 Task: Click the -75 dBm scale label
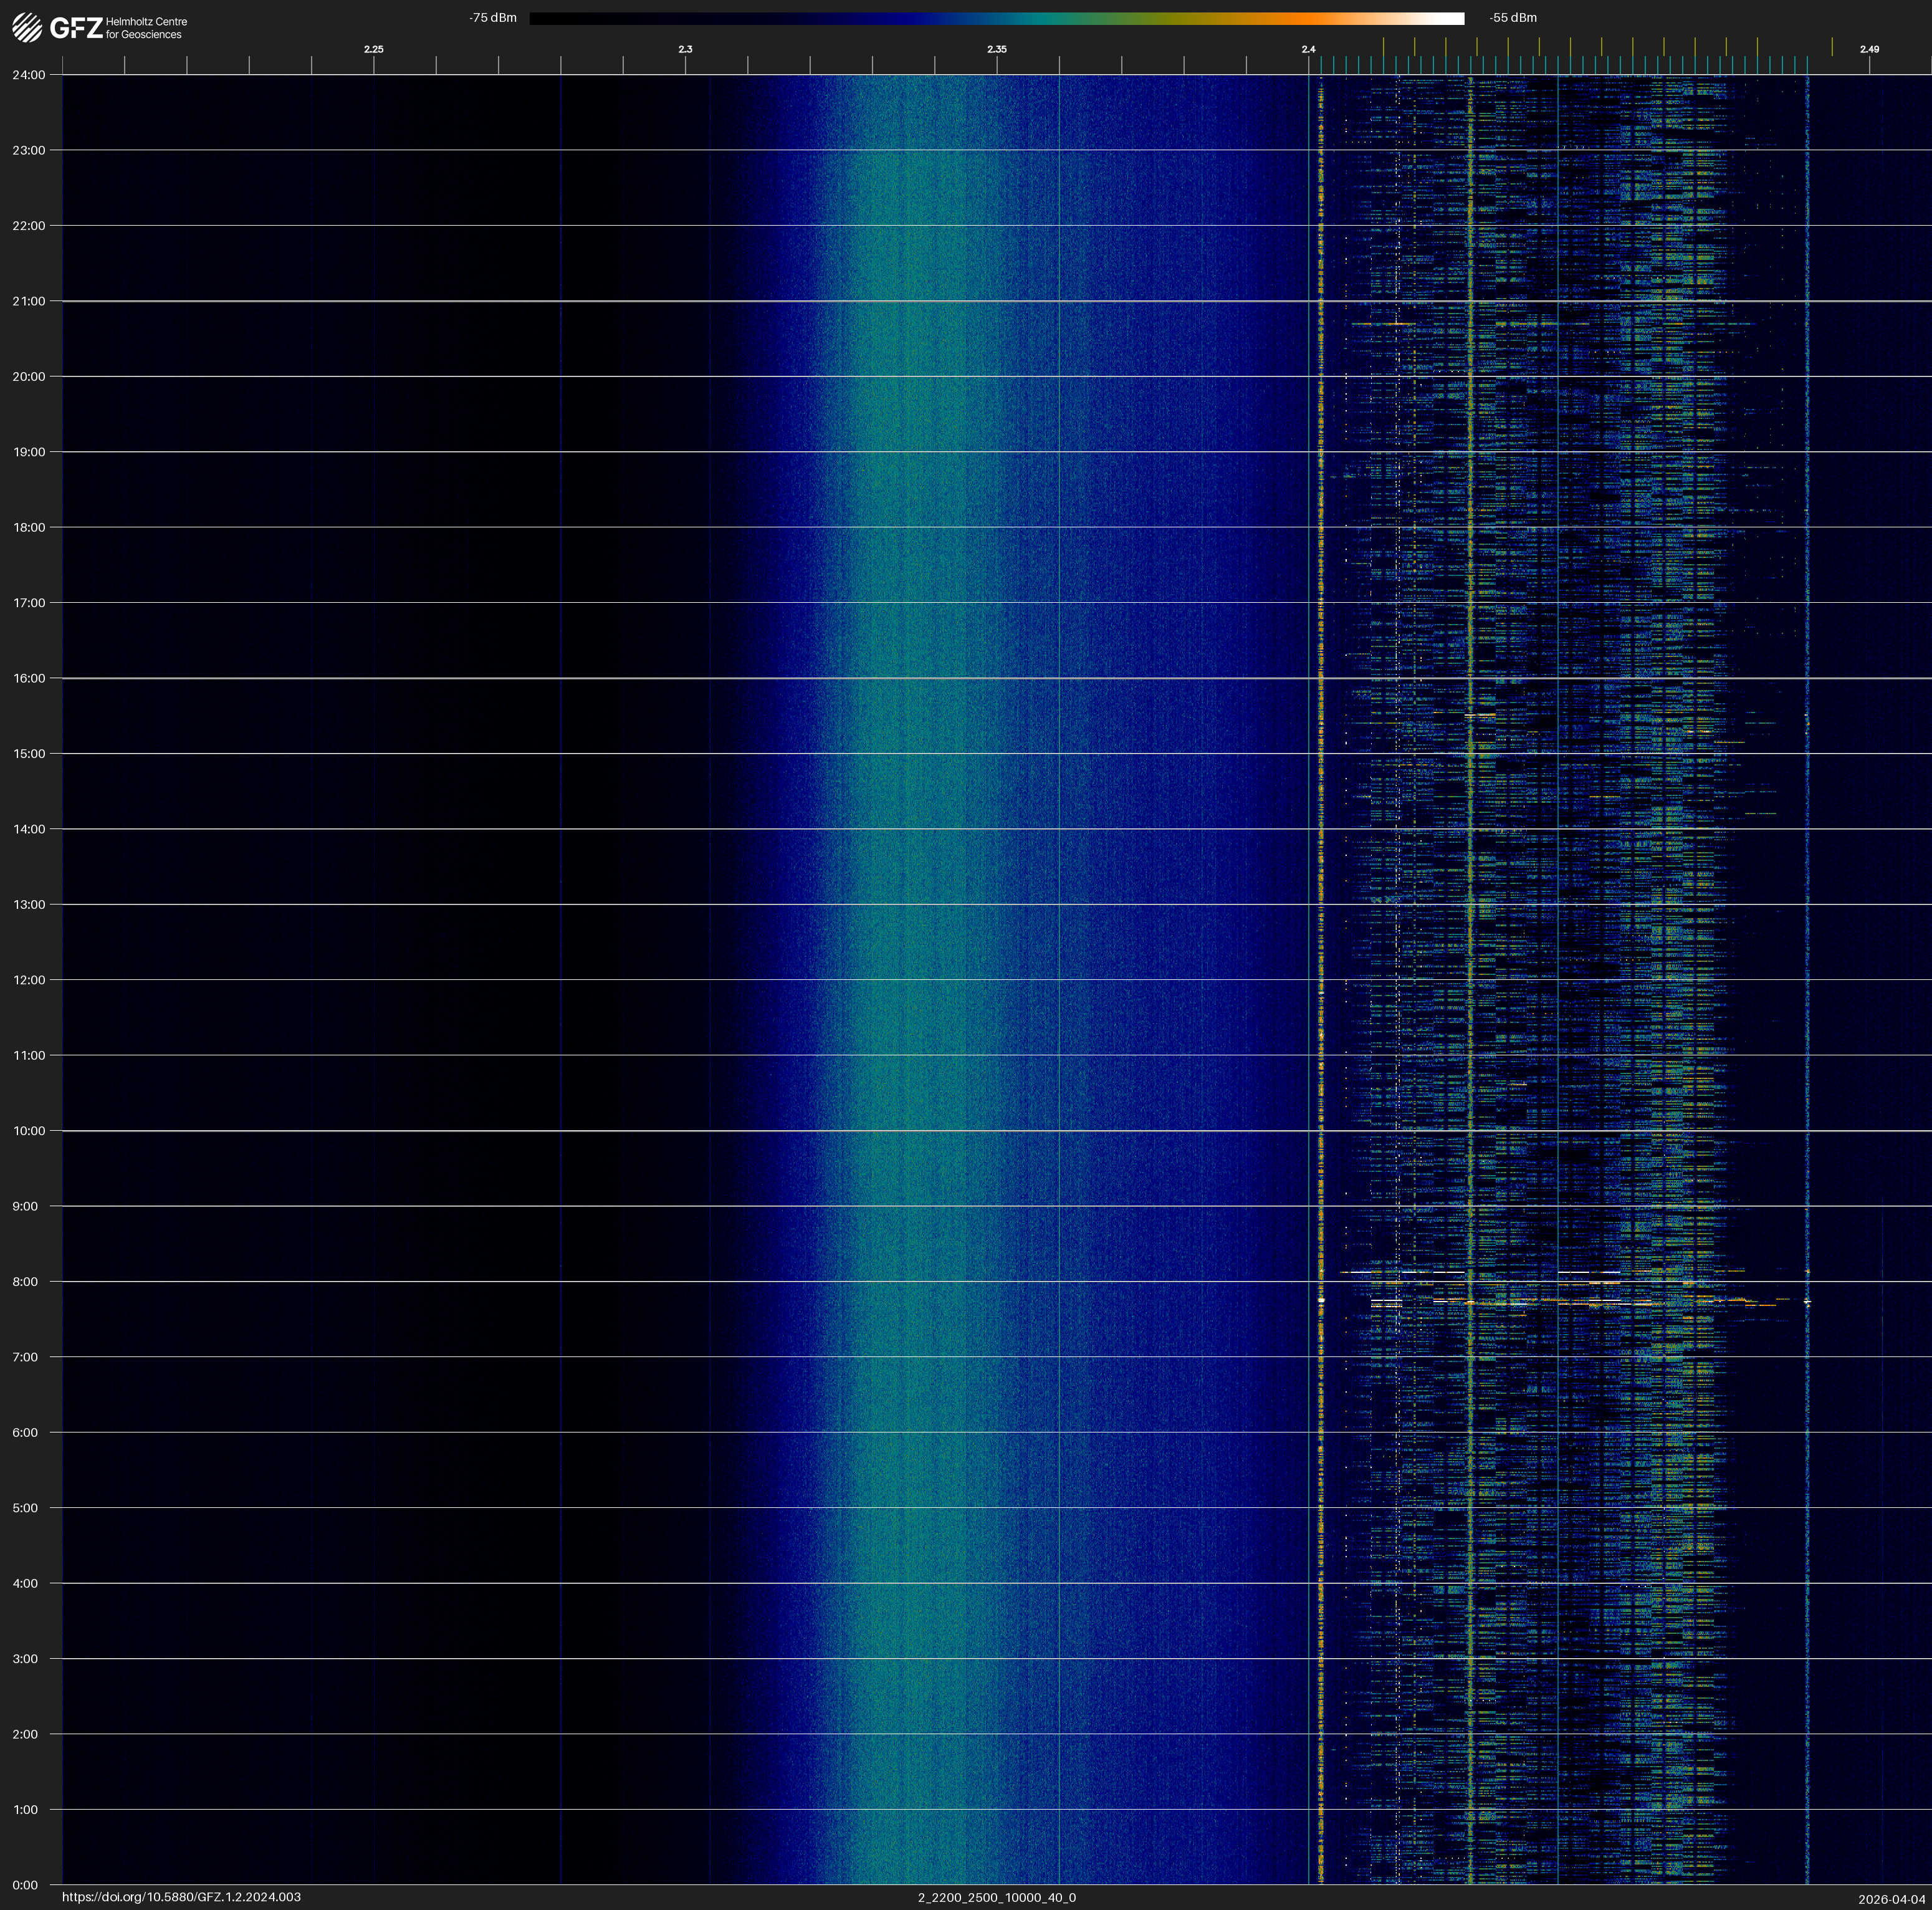(x=493, y=18)
